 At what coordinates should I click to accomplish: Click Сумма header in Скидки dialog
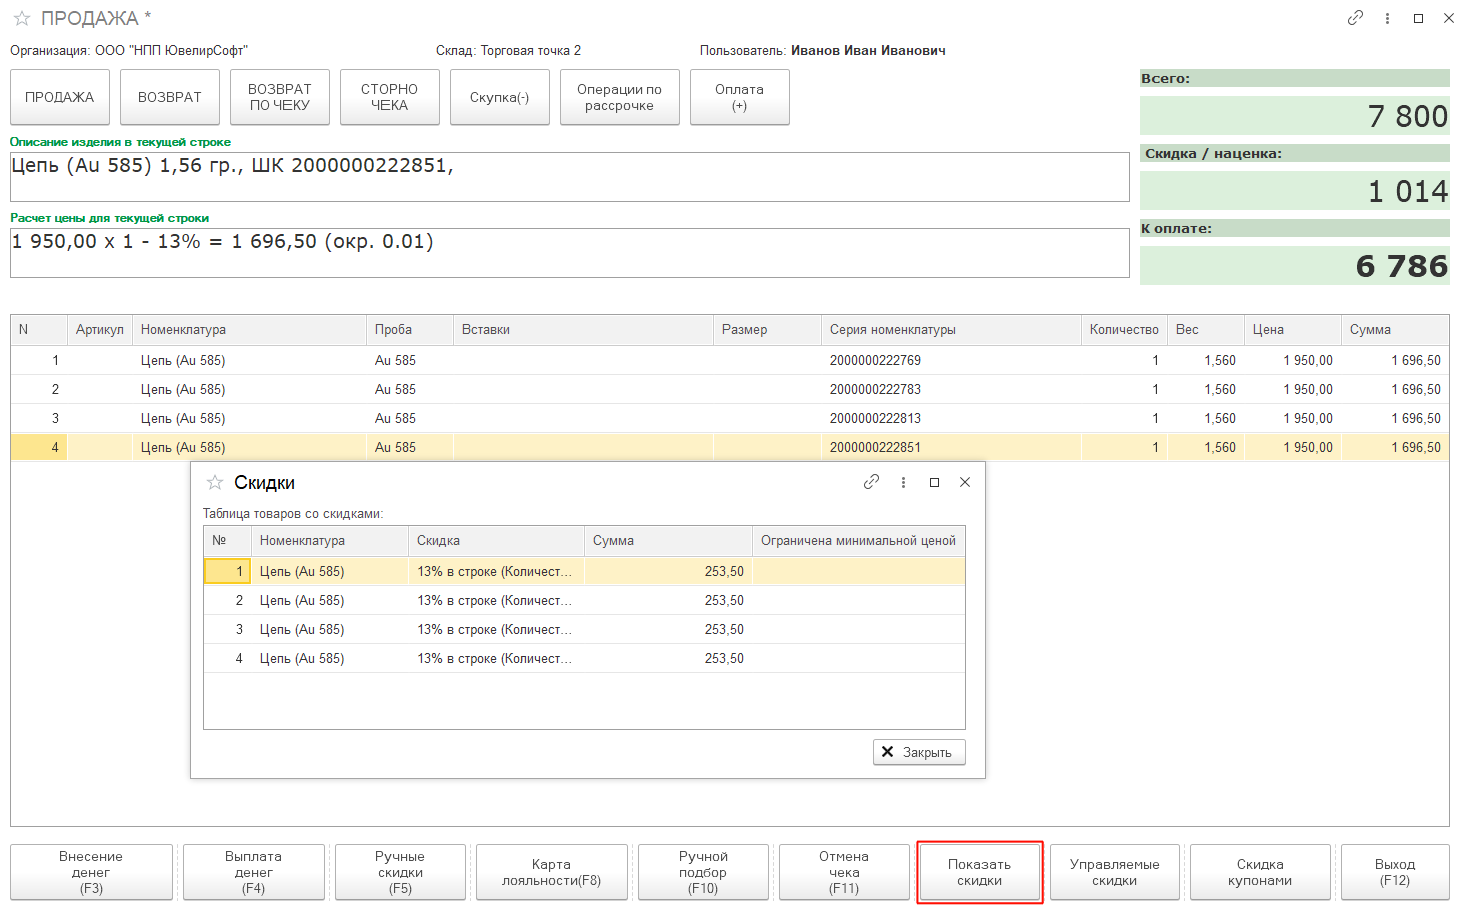coord(668,541)
